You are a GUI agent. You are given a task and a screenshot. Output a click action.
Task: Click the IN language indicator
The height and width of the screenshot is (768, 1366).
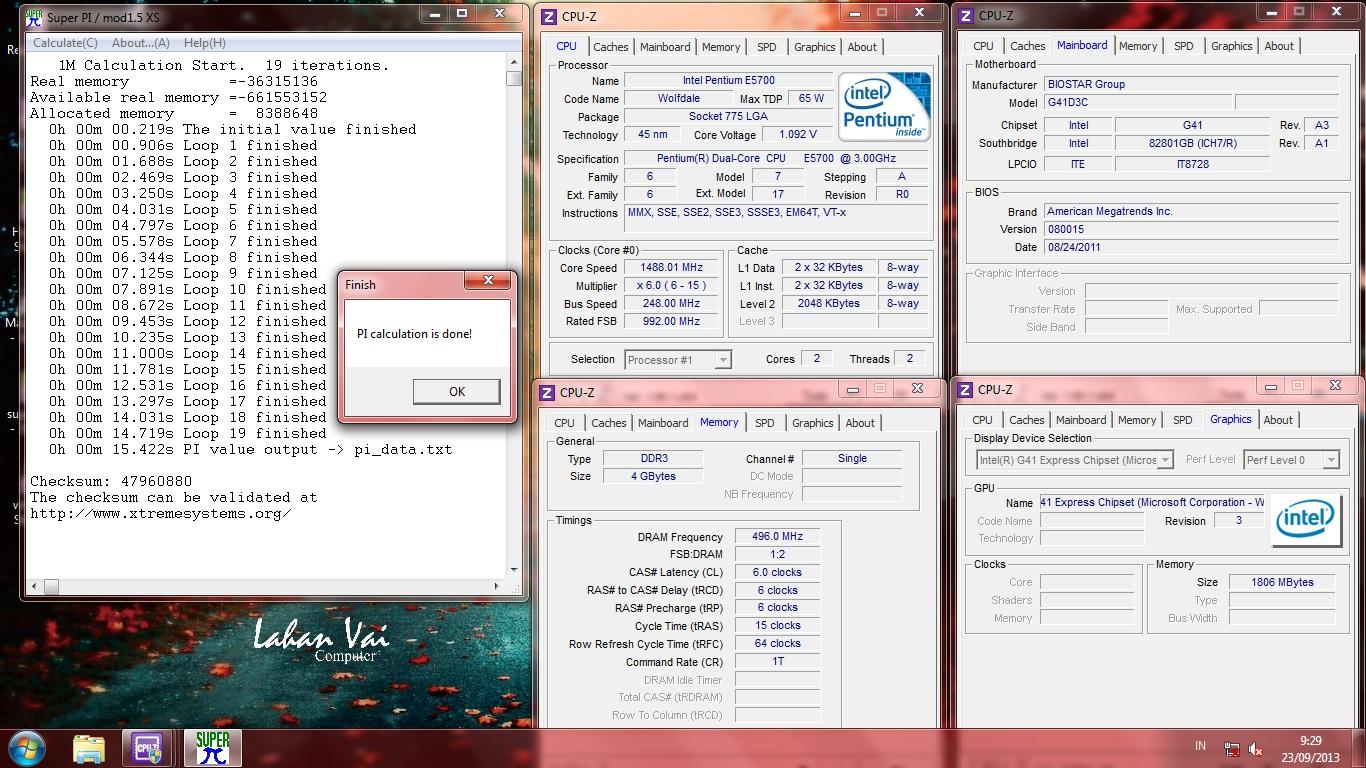(1200, 746)
